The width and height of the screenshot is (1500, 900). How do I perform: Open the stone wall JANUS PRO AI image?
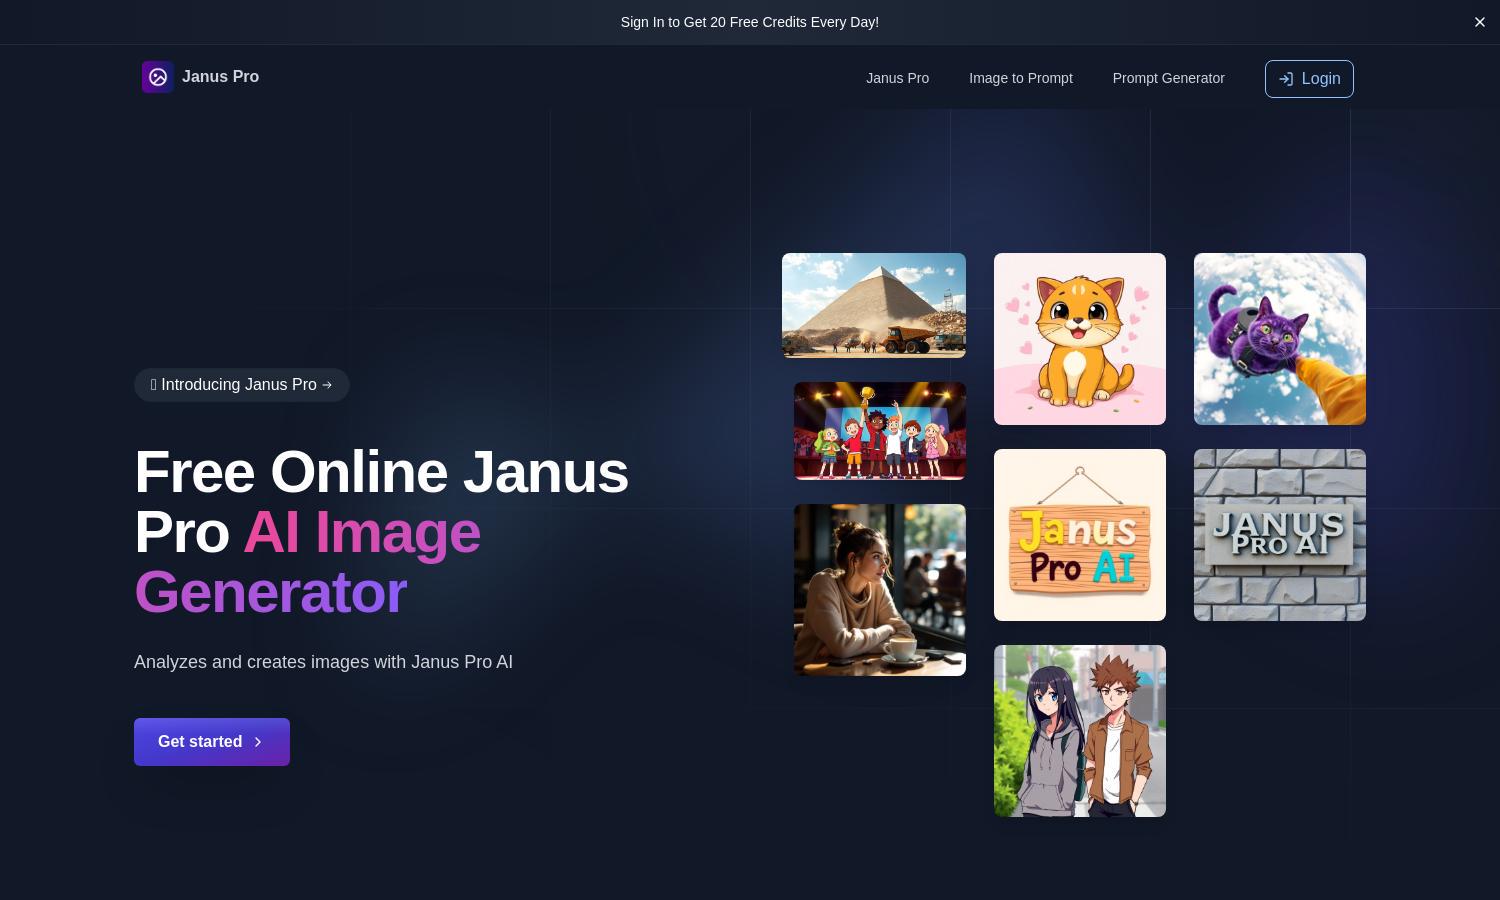[x=1280, y=535]
